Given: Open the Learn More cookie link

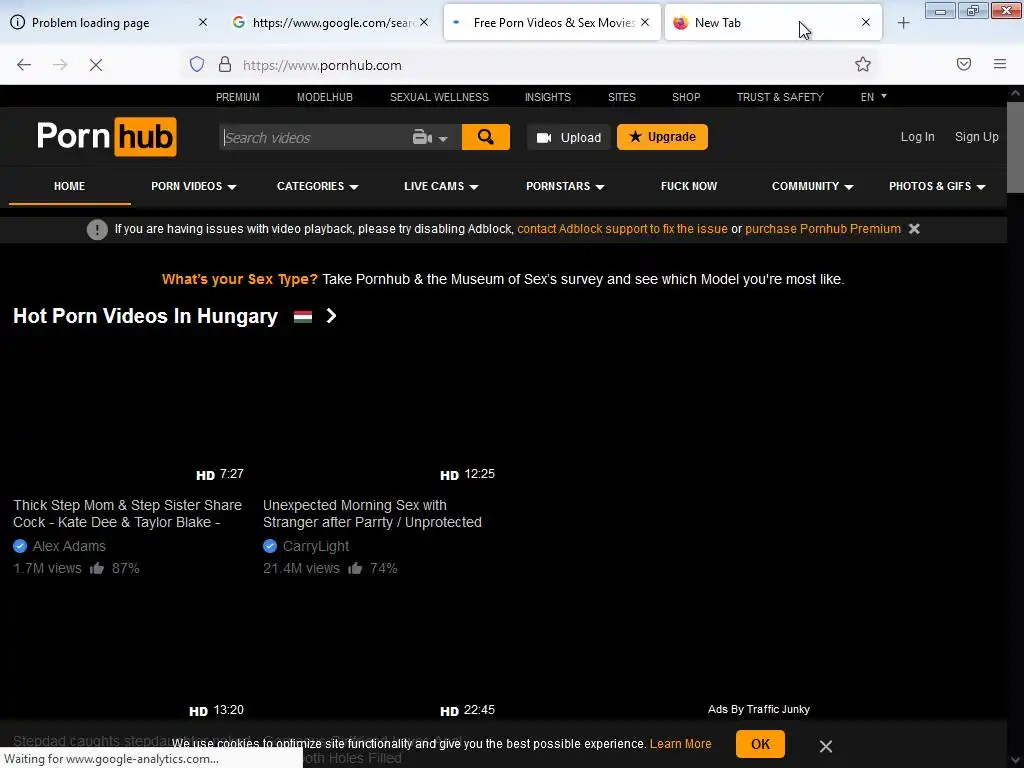Looking at the screenshot, I should tap(680, 744).
